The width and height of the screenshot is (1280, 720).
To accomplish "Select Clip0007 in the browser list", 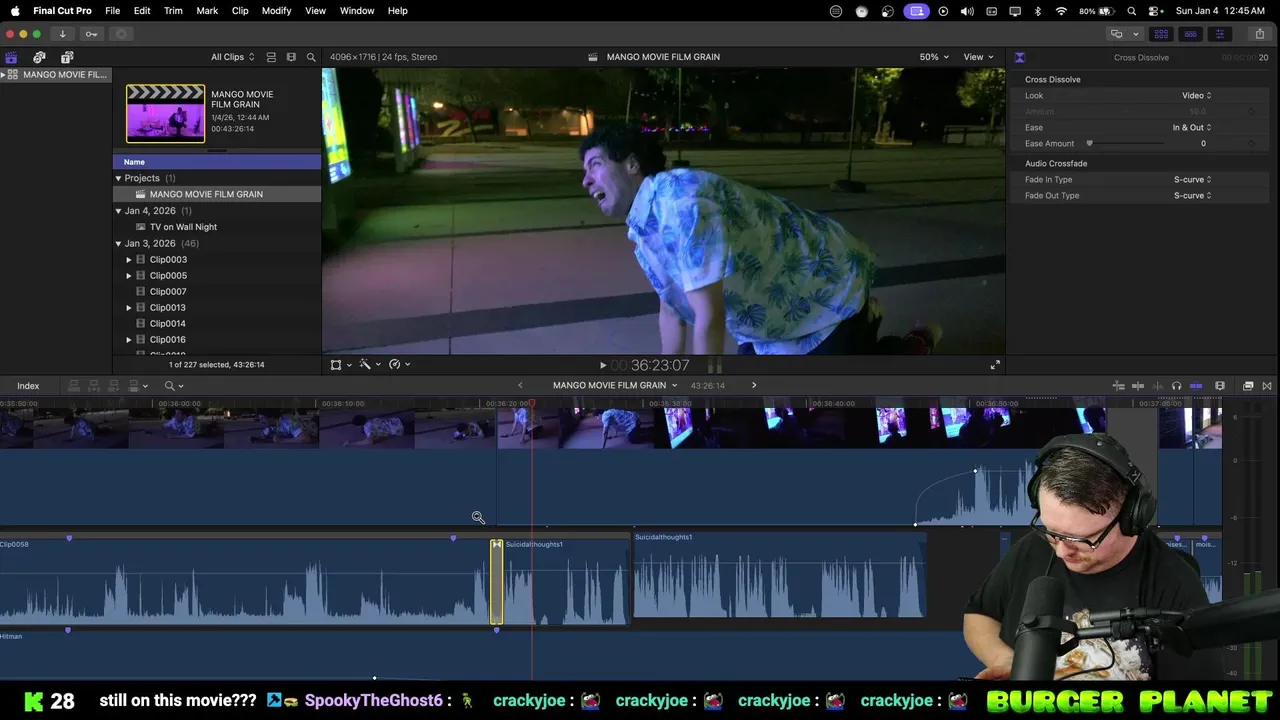I will click(x=168, y=292).
